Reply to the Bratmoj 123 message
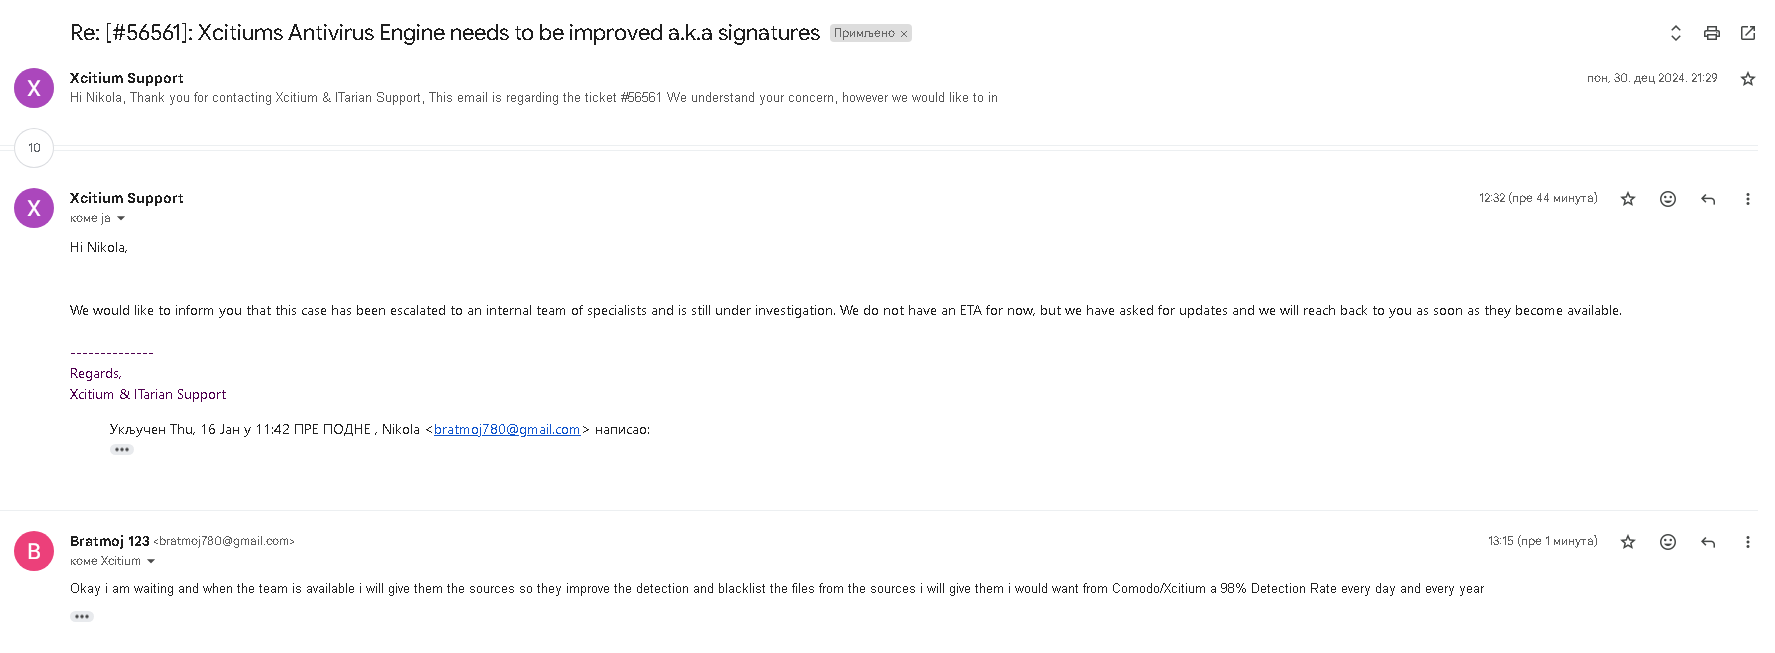Screen dimensions: 1775x653 click(x=1708, y=542)
